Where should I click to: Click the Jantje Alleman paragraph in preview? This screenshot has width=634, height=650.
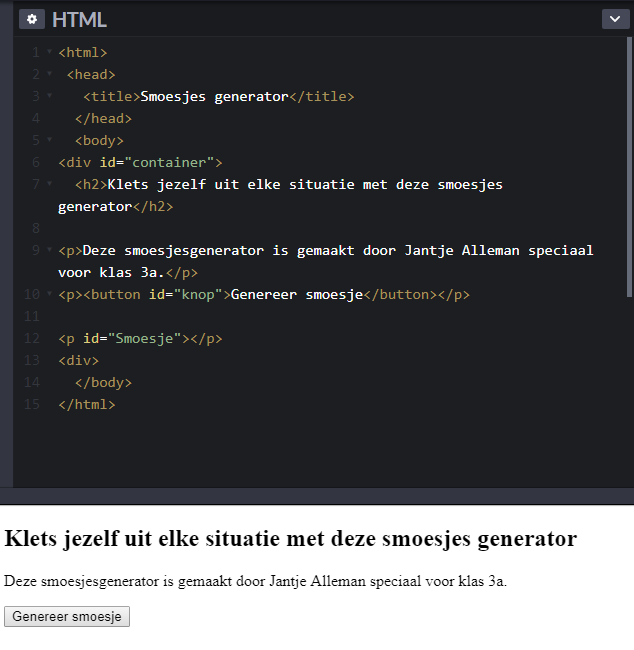pos(255,581)
